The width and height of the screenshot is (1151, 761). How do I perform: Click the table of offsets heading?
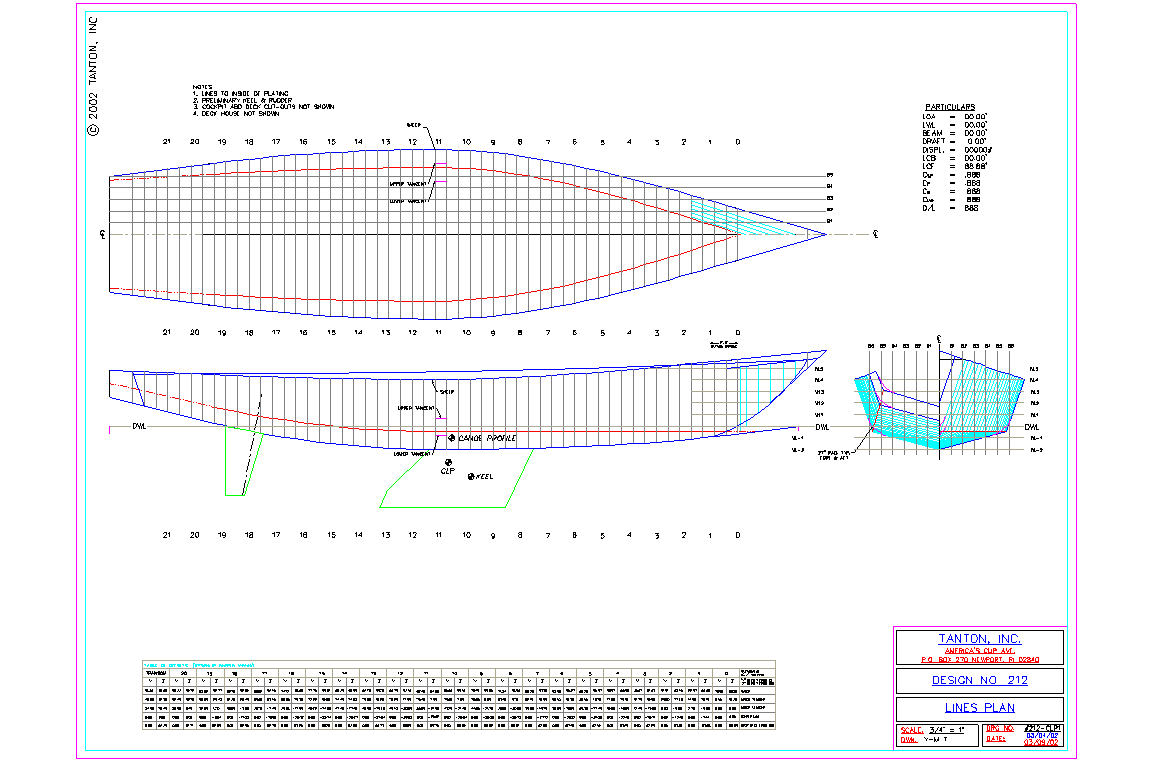199,665
